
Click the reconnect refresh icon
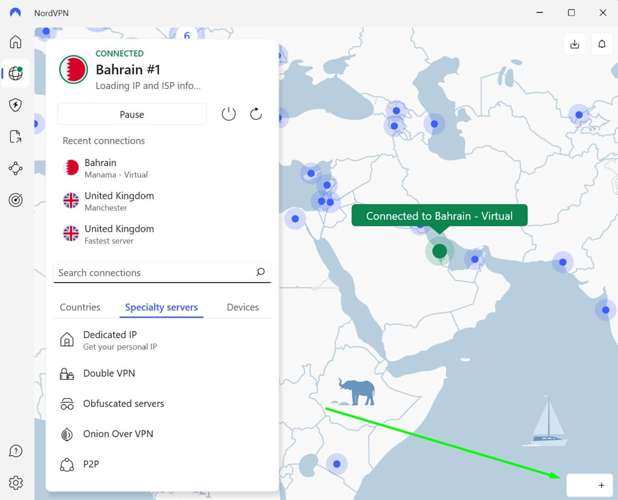point(256,114)
